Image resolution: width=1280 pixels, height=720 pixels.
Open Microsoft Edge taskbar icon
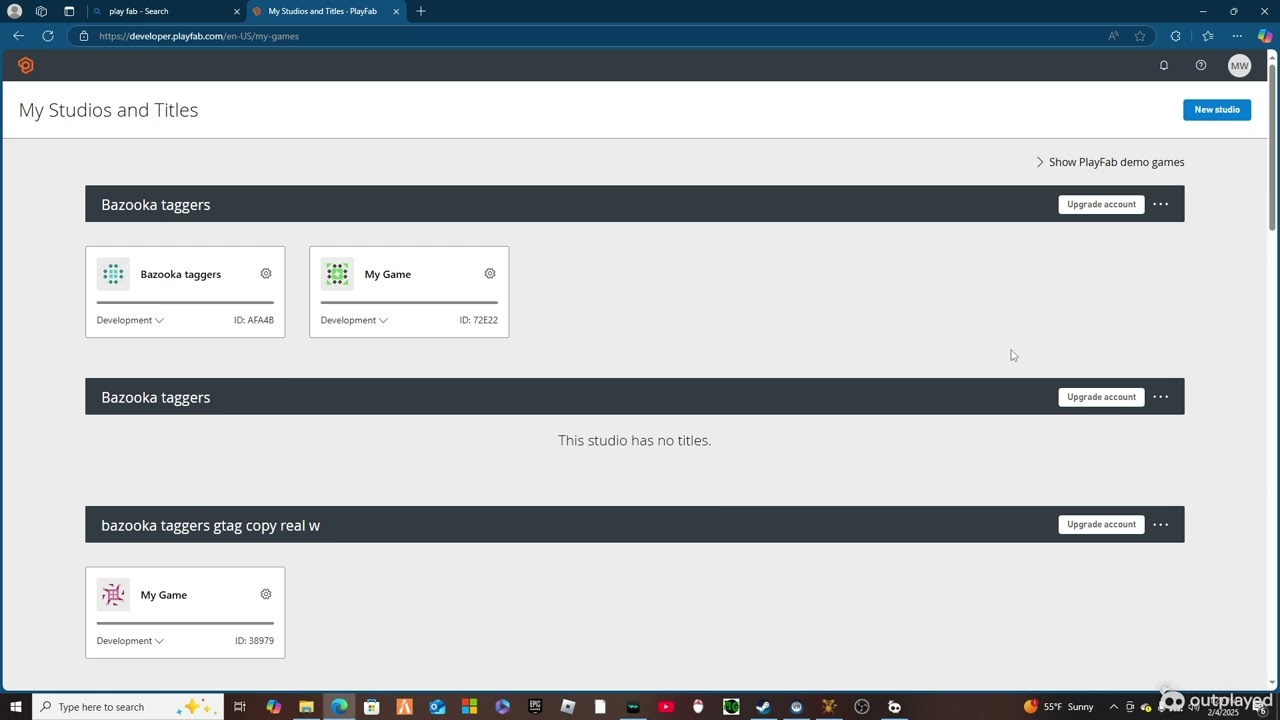tap(339, 707)
